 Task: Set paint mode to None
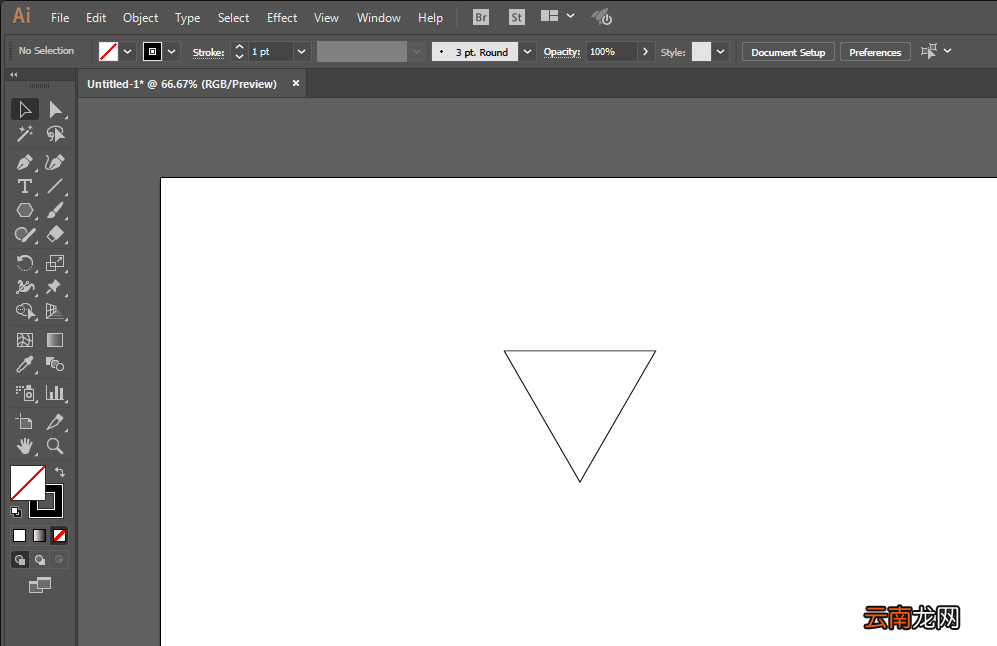(59, 536)
